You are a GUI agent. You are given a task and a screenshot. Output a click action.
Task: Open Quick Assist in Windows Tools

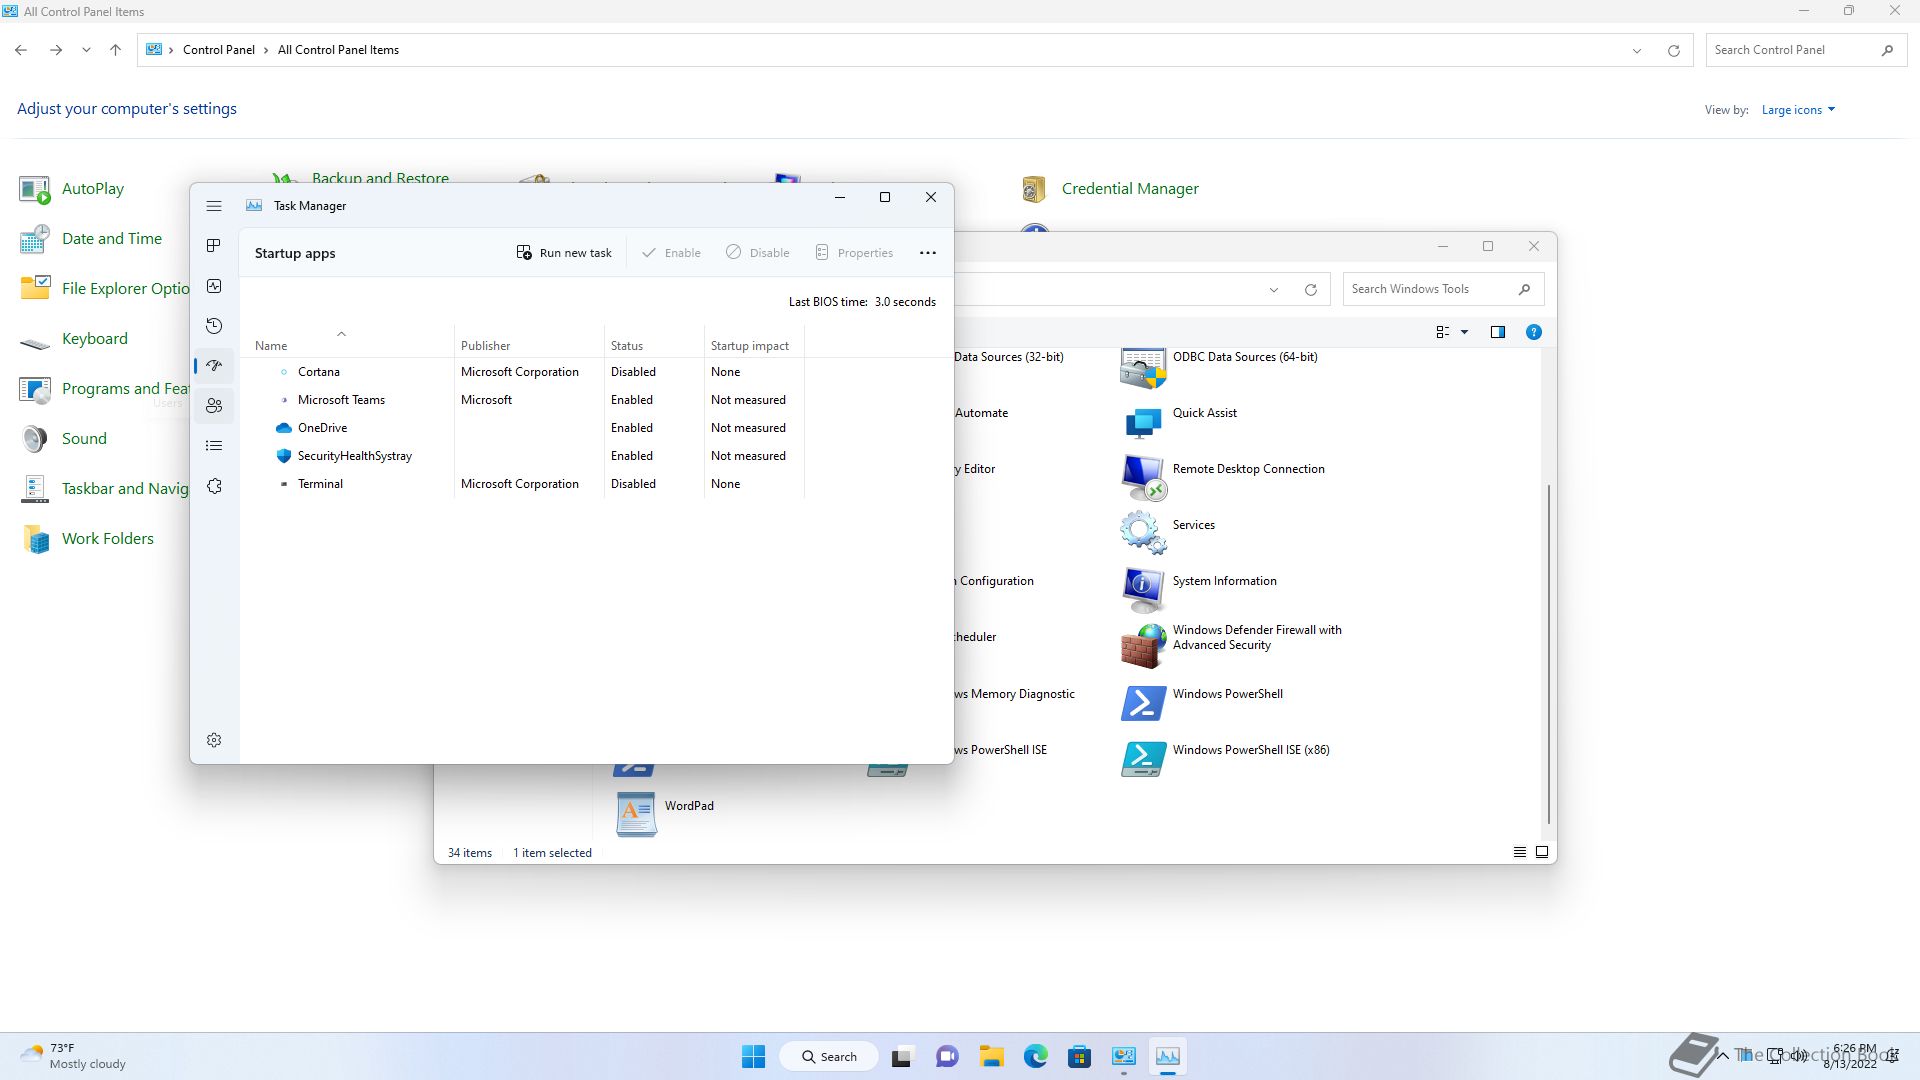point(1179,423)
